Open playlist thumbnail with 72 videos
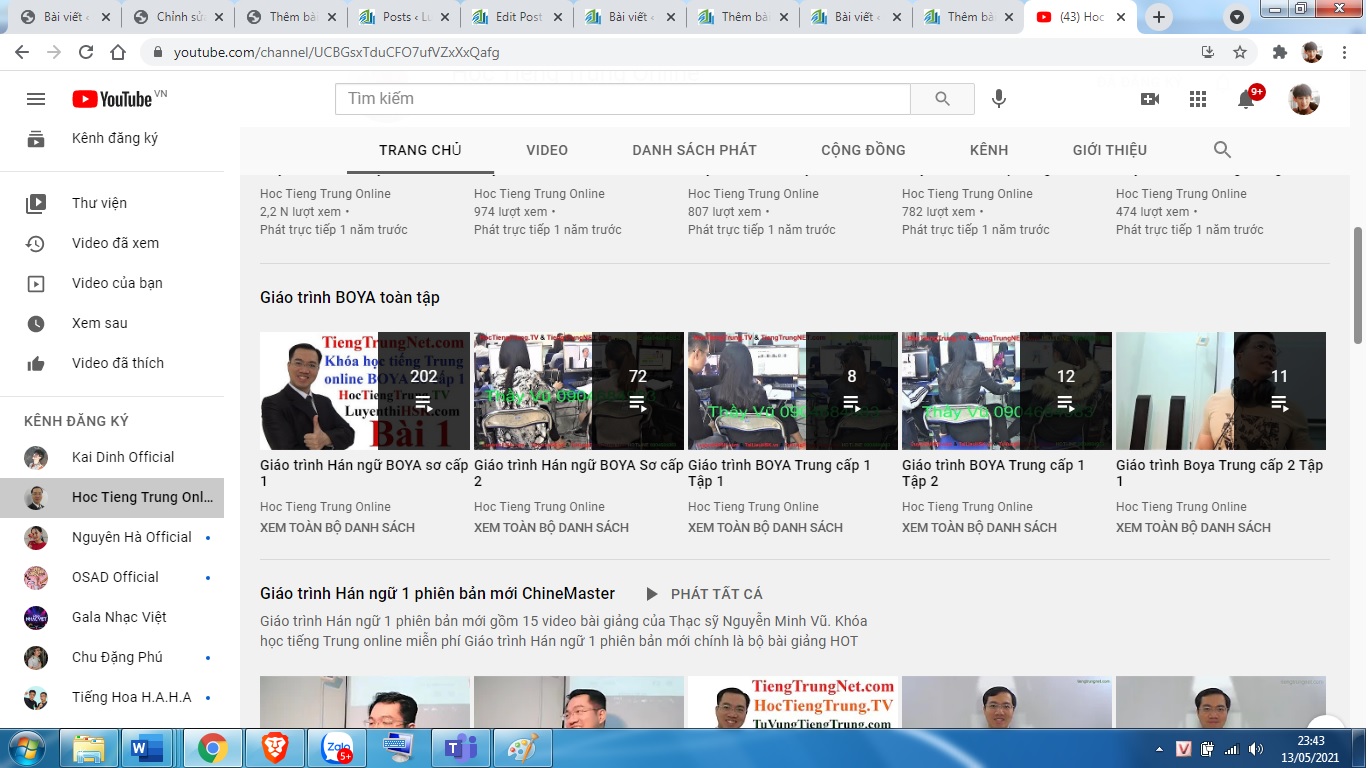1368x768 pixels. pos(579,391)
